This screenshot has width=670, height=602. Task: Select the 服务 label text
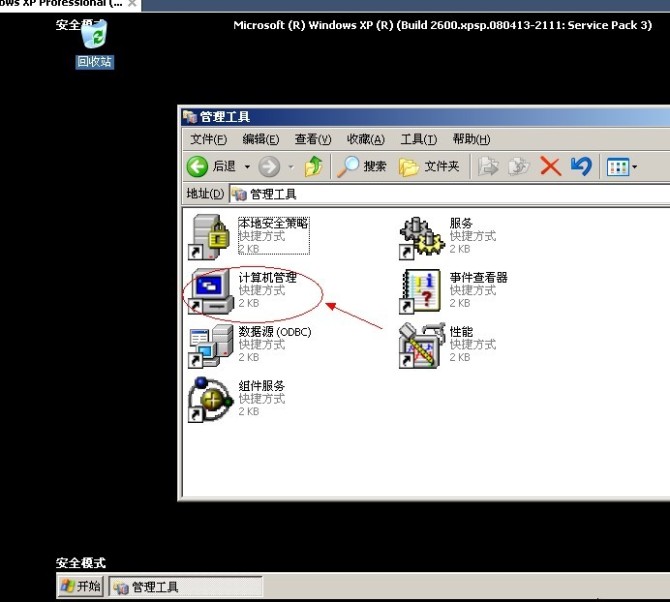tap(461, 223)
